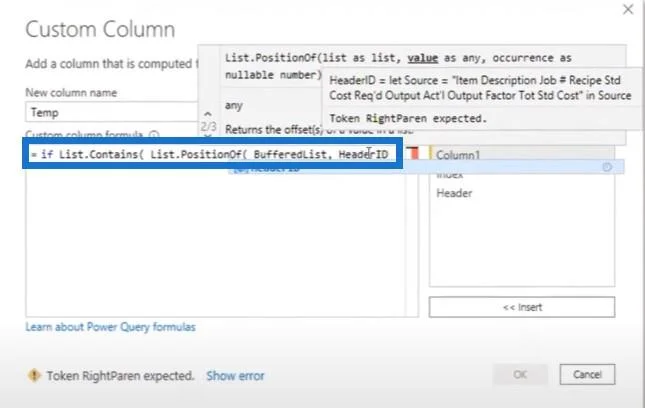645x408 pixels.
Task: Go to previous overload using up arrow
Action: (x=208, y=114)
